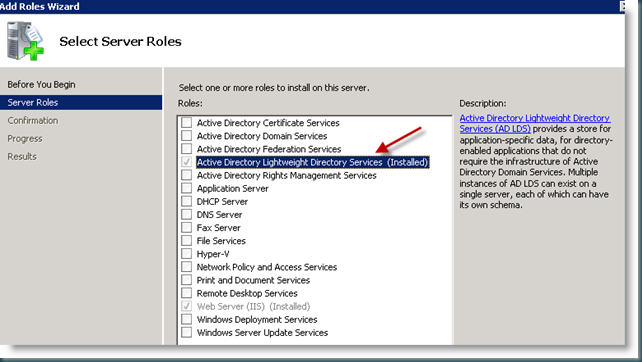Select the Progress step in sidebar
This screenshot has width=642, height=362.
25,138
